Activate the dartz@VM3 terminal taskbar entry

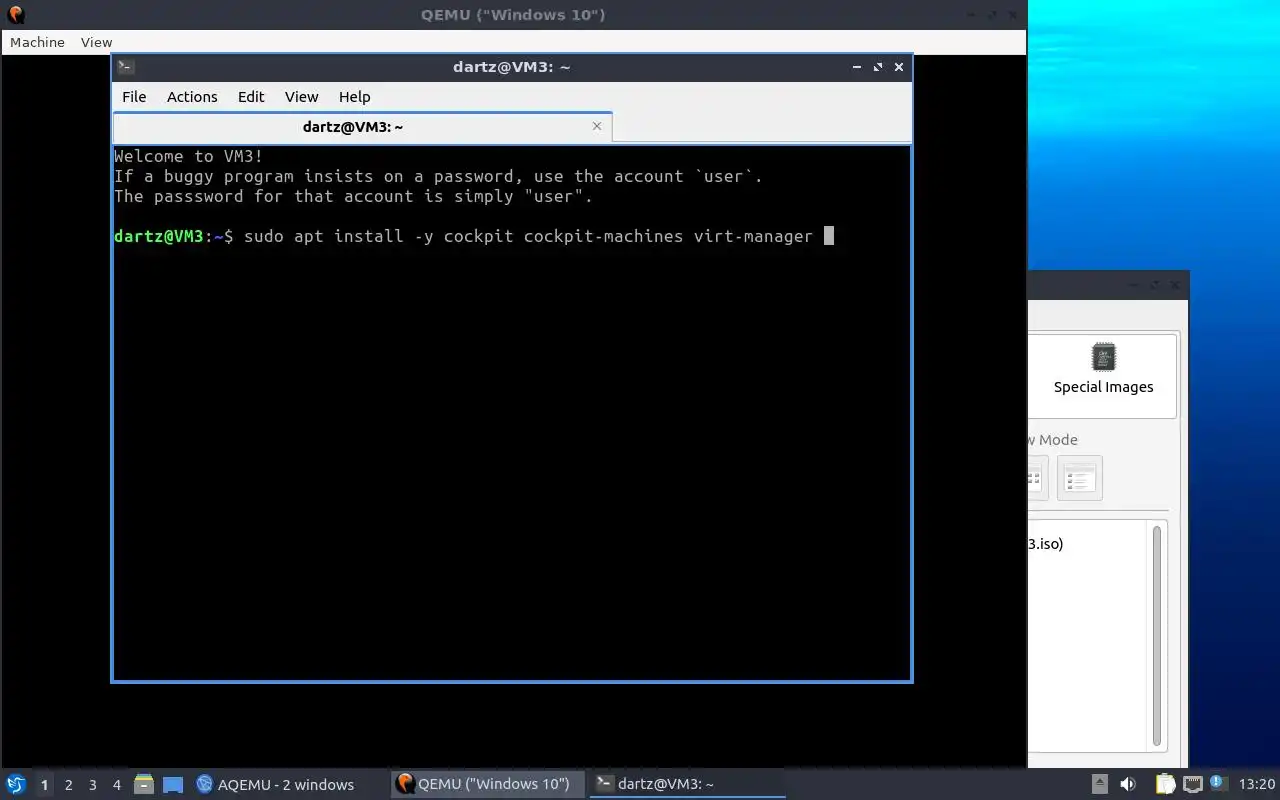pyautogui.click(x=688, y=784)
